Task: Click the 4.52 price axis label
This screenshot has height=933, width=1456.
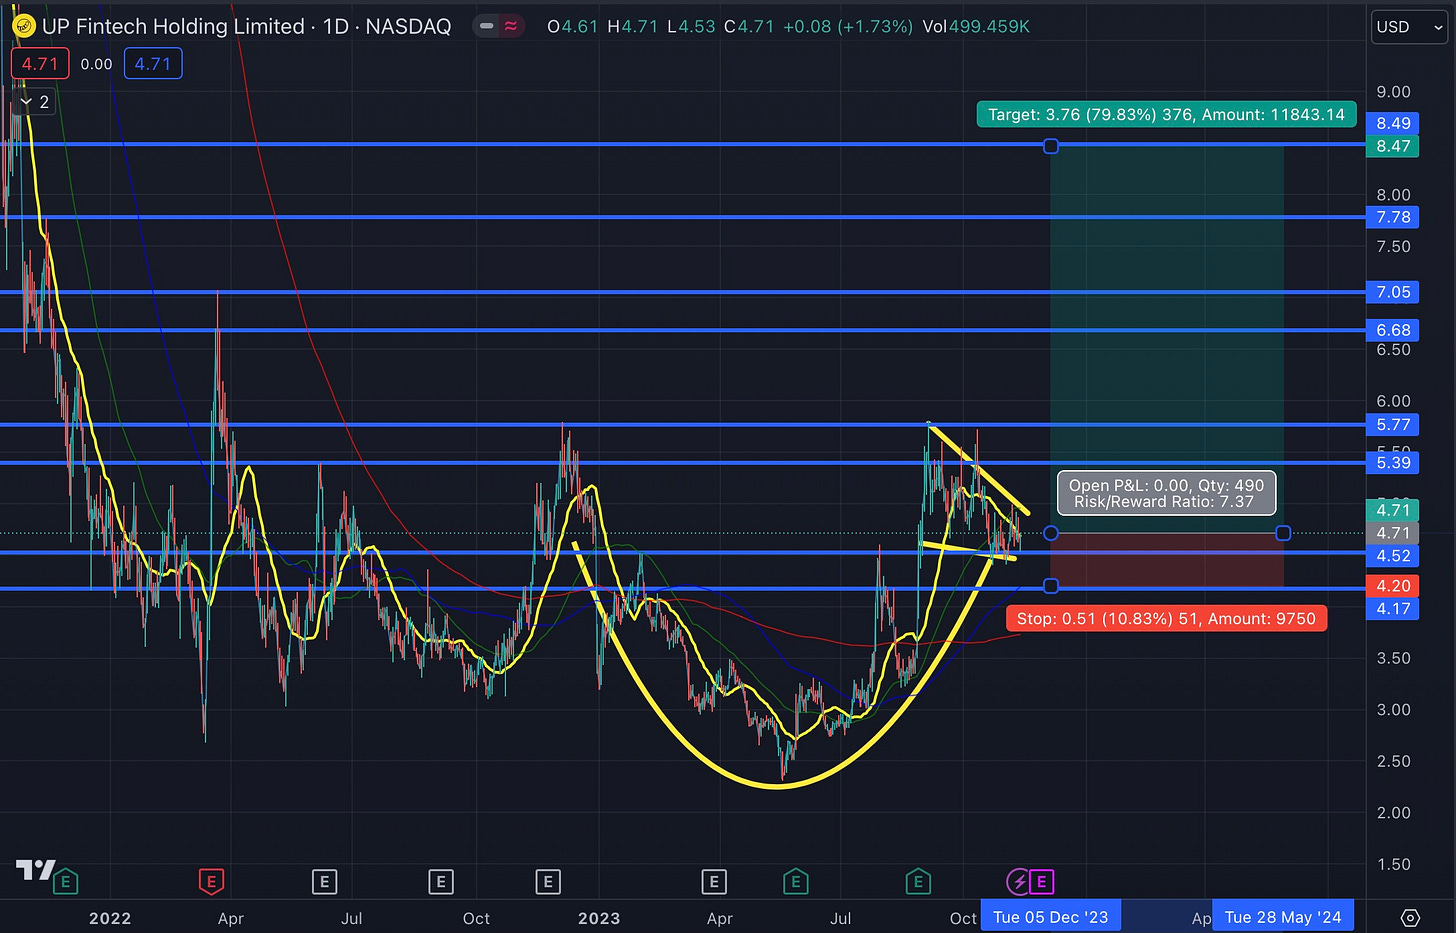Action: (1393, 556)
